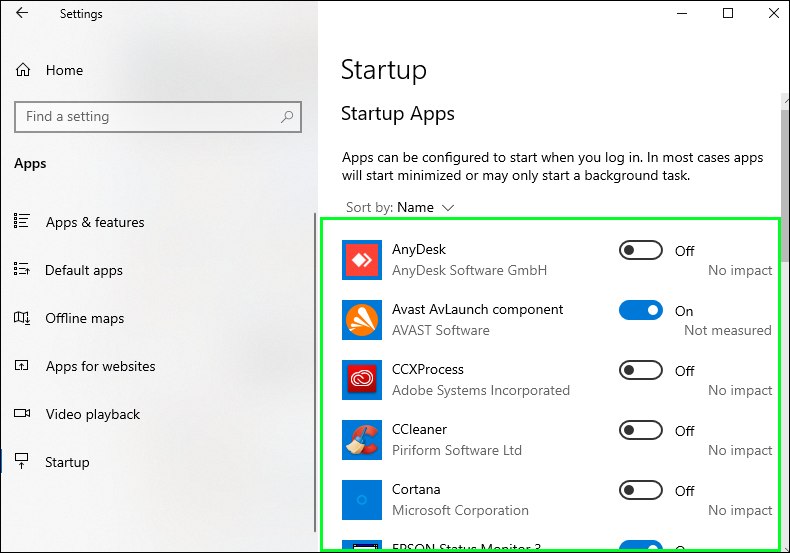
Task: Go to Settings Home
Action: [x=64, y=70]
